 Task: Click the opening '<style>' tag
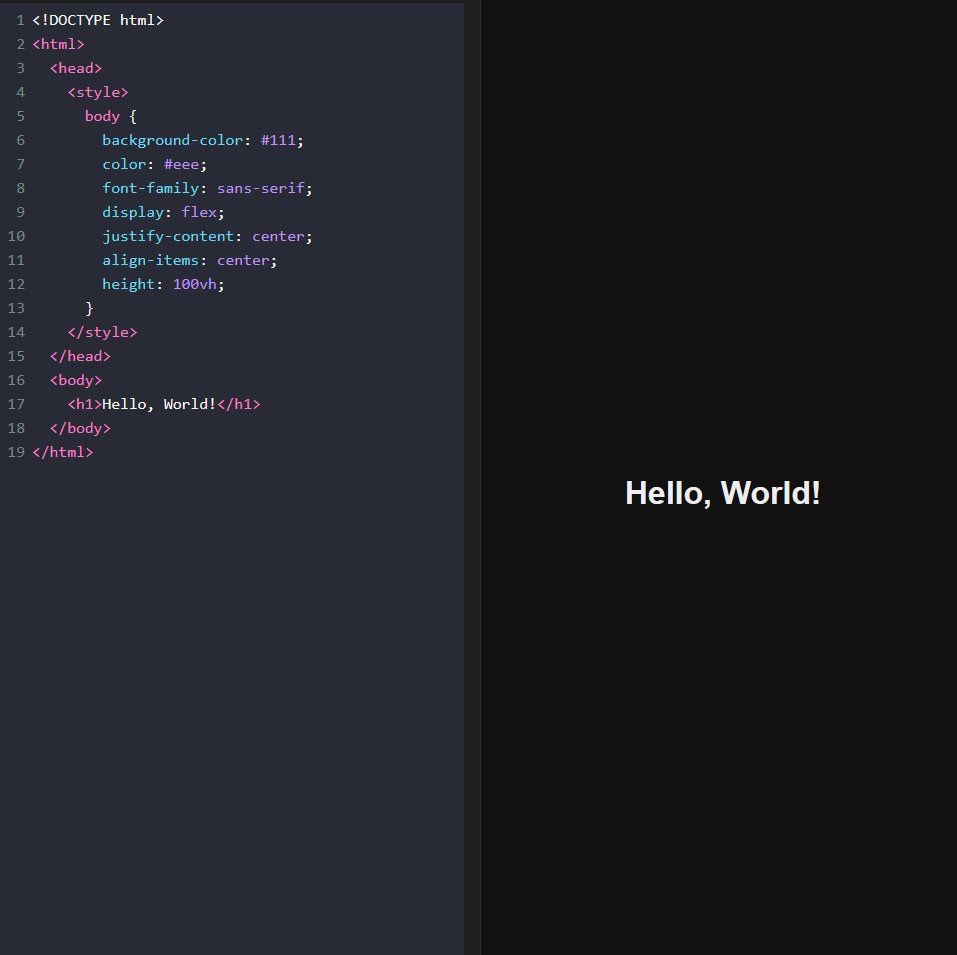click(x=98, y=92)
